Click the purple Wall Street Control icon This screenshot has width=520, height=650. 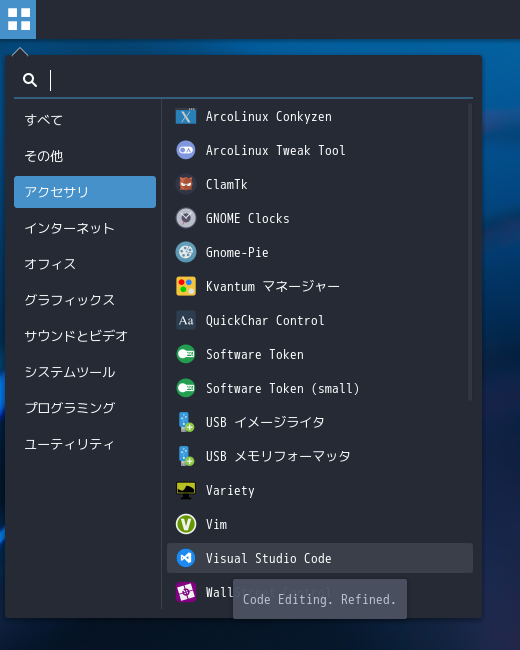[x=186, y=592]
